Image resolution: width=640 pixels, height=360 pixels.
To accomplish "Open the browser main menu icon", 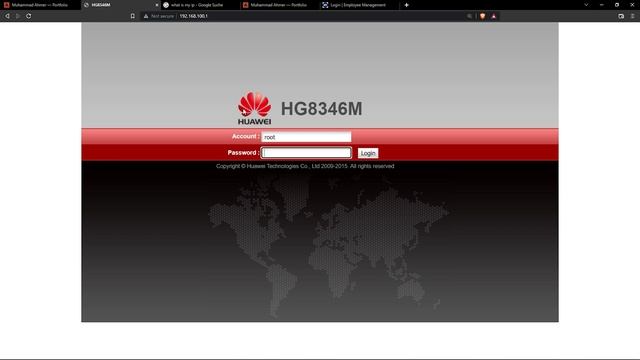I will tap(633, 16).
